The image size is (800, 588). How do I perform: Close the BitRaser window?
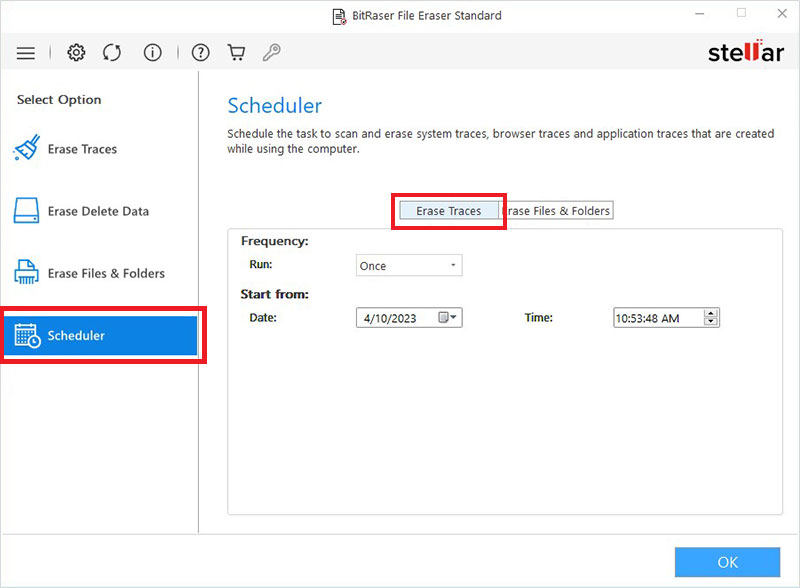[782, 14]
